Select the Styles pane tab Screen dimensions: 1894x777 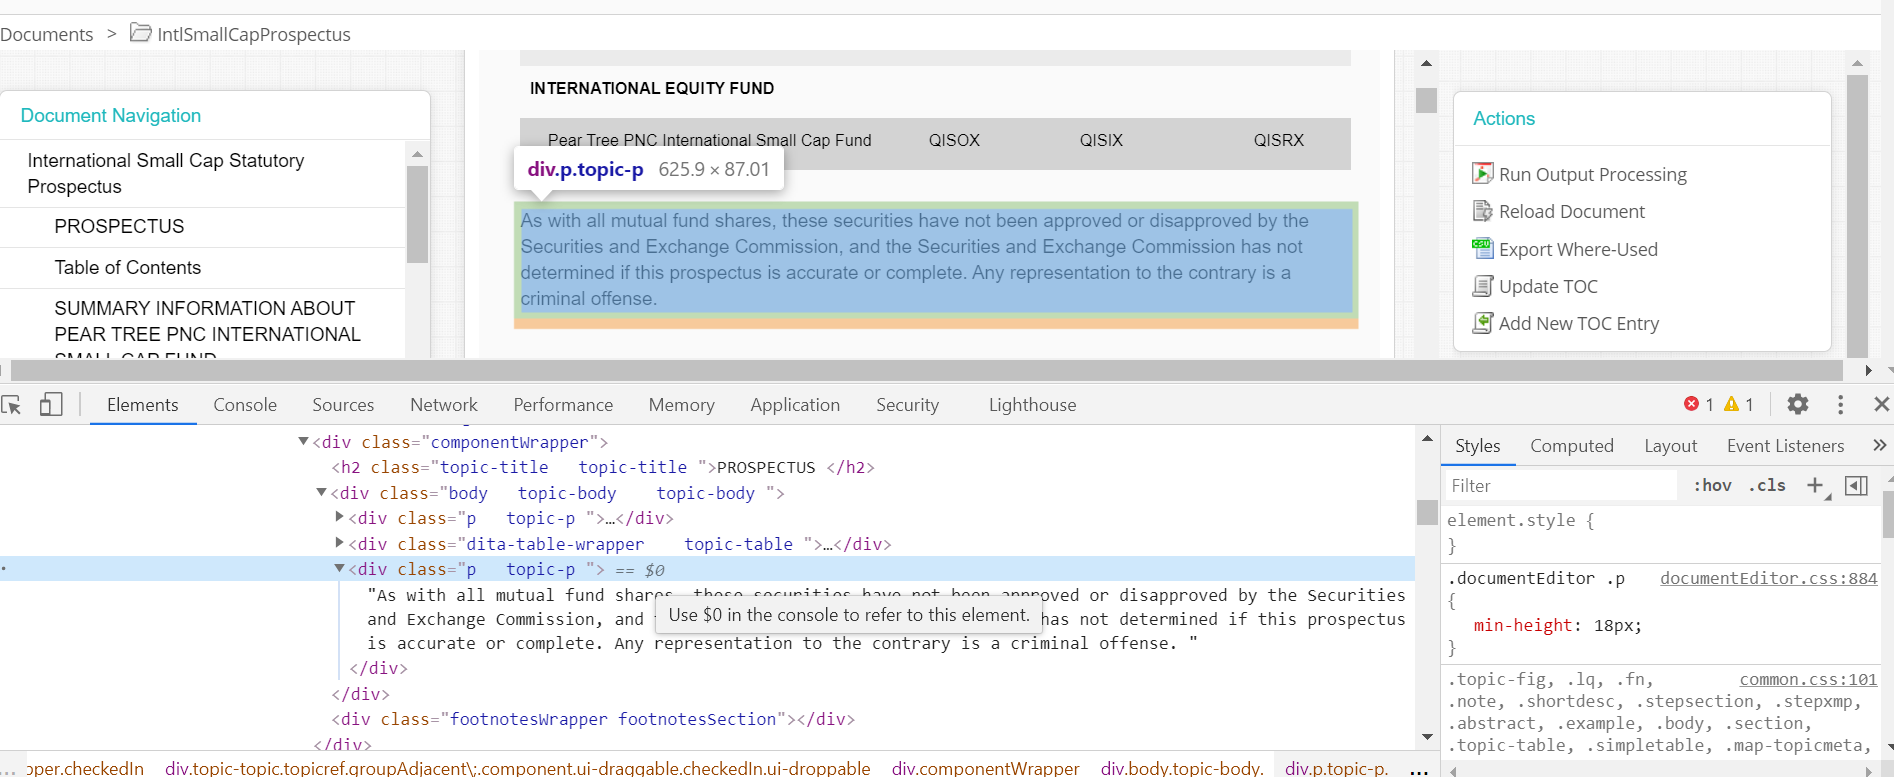[1478, 446]
